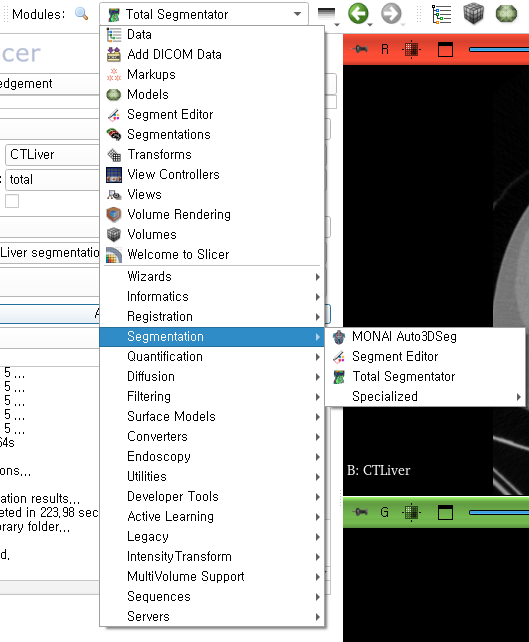The height and width of the screenshot is (642, 529).
Task: Select Markups in the modules menu
Action: point(212,75)
